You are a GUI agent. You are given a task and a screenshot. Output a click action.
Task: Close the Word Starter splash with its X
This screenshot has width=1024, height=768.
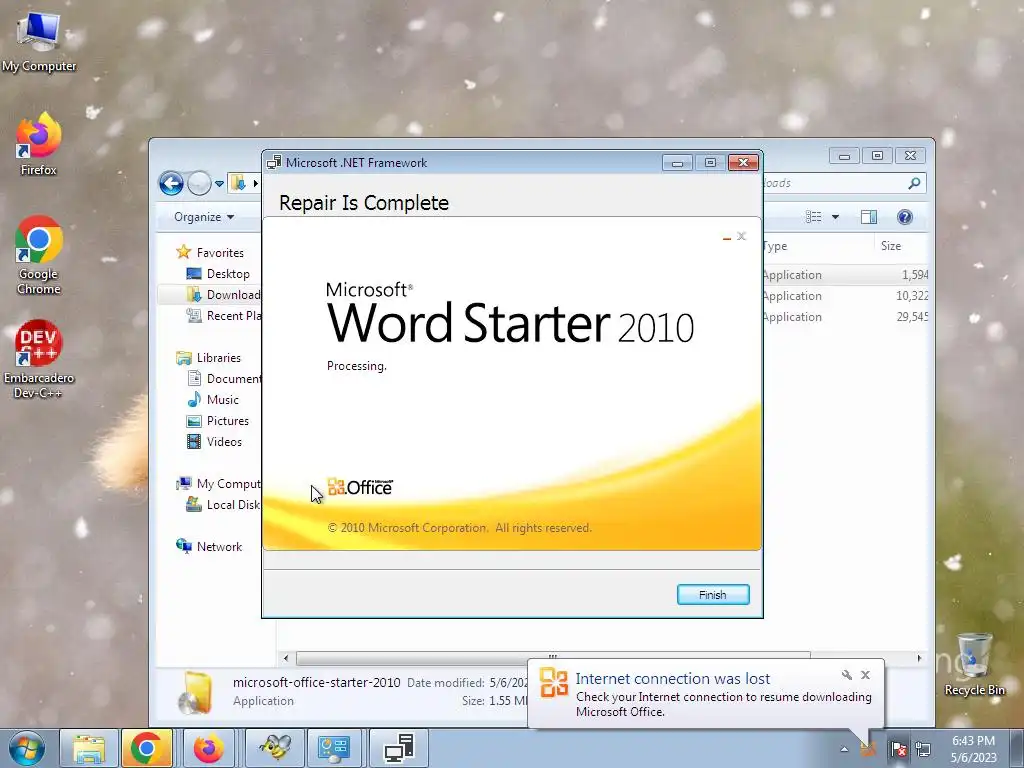pyautogui.click(x=741, y=236)
